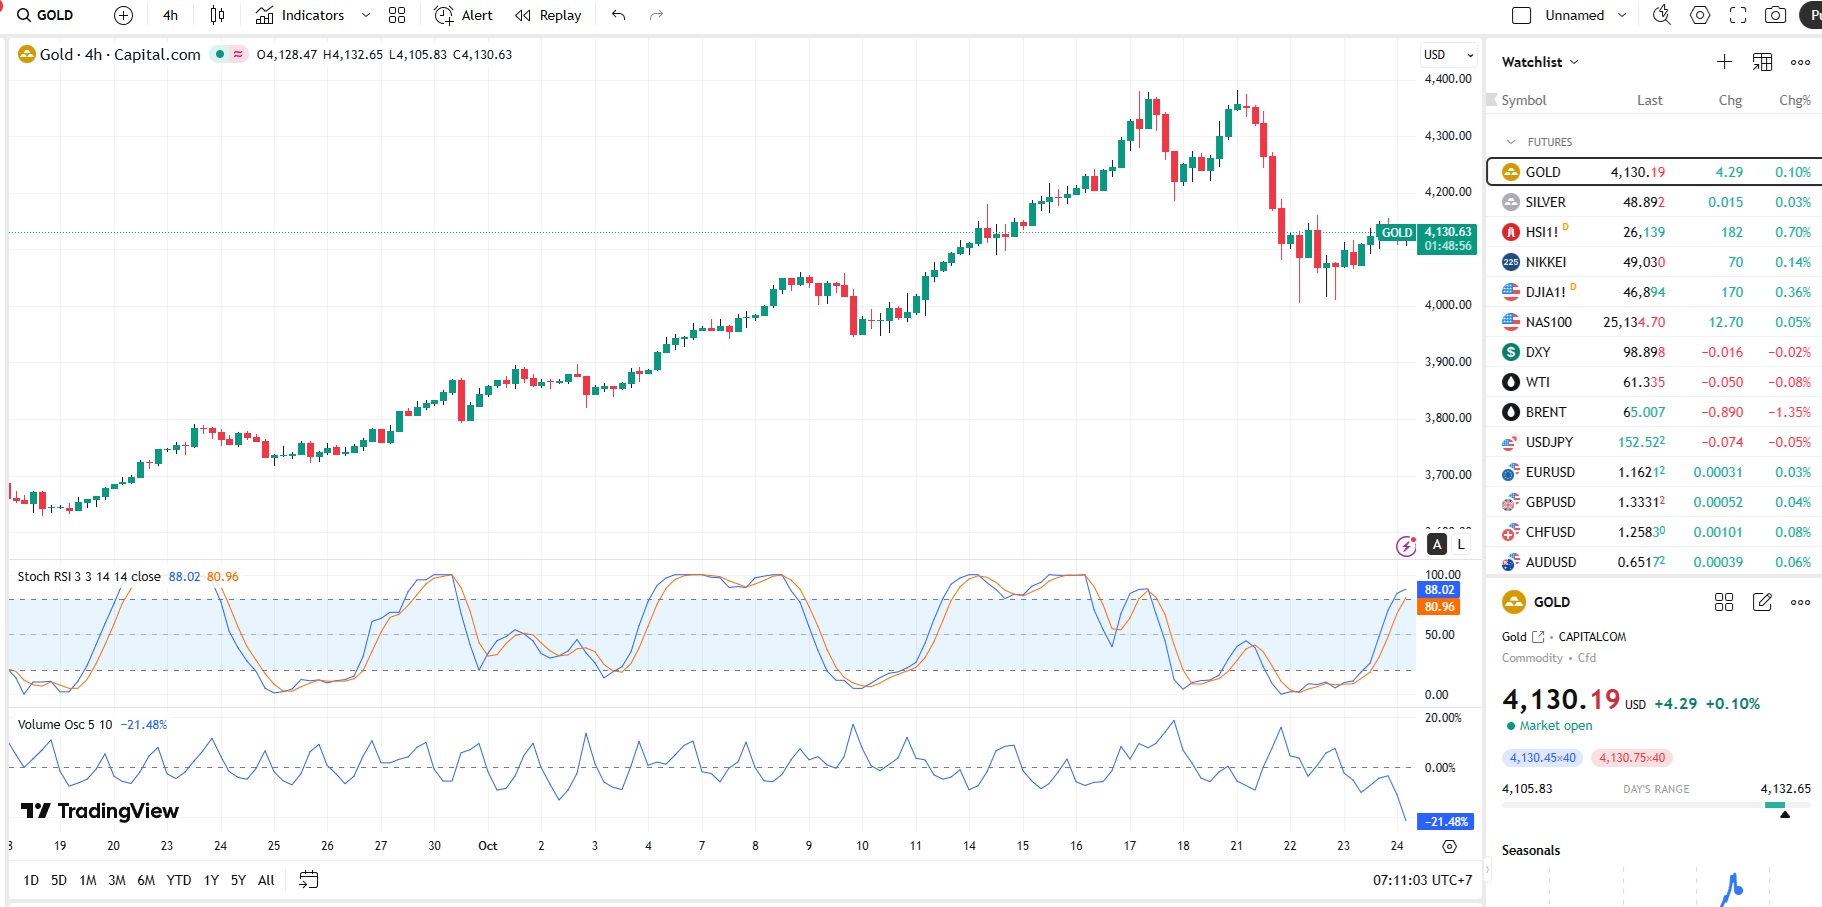Toggle auto scale with the A button
1822x907 pixels.
tap(1437, 544)
